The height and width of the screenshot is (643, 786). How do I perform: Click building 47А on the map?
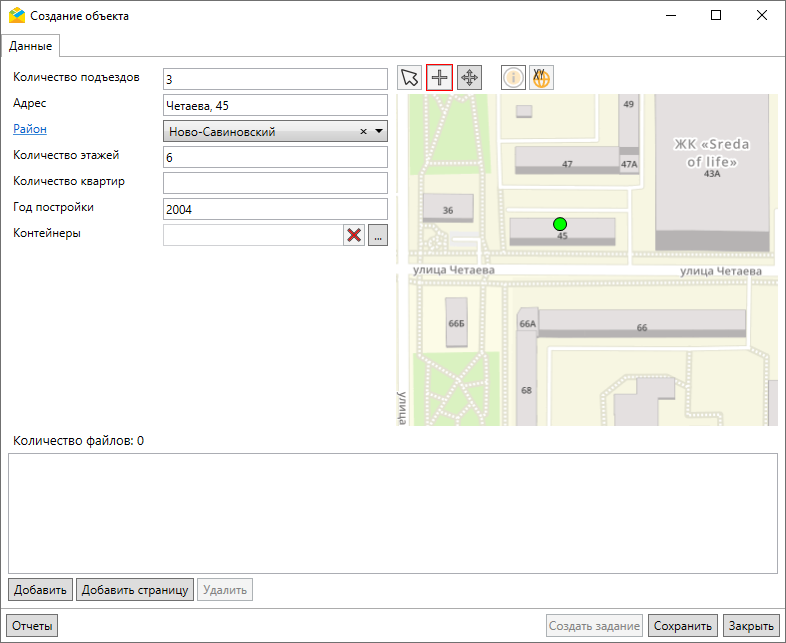[x=629, y=164]
